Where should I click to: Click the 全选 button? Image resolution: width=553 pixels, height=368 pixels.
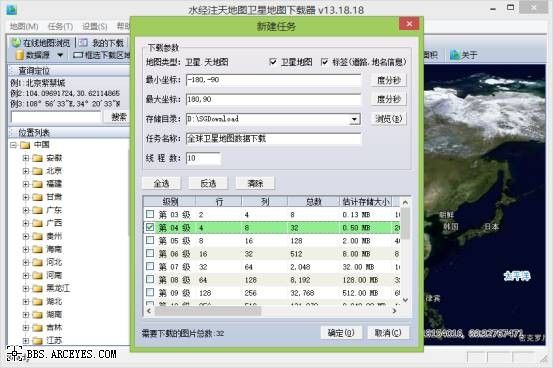point(161,183)
